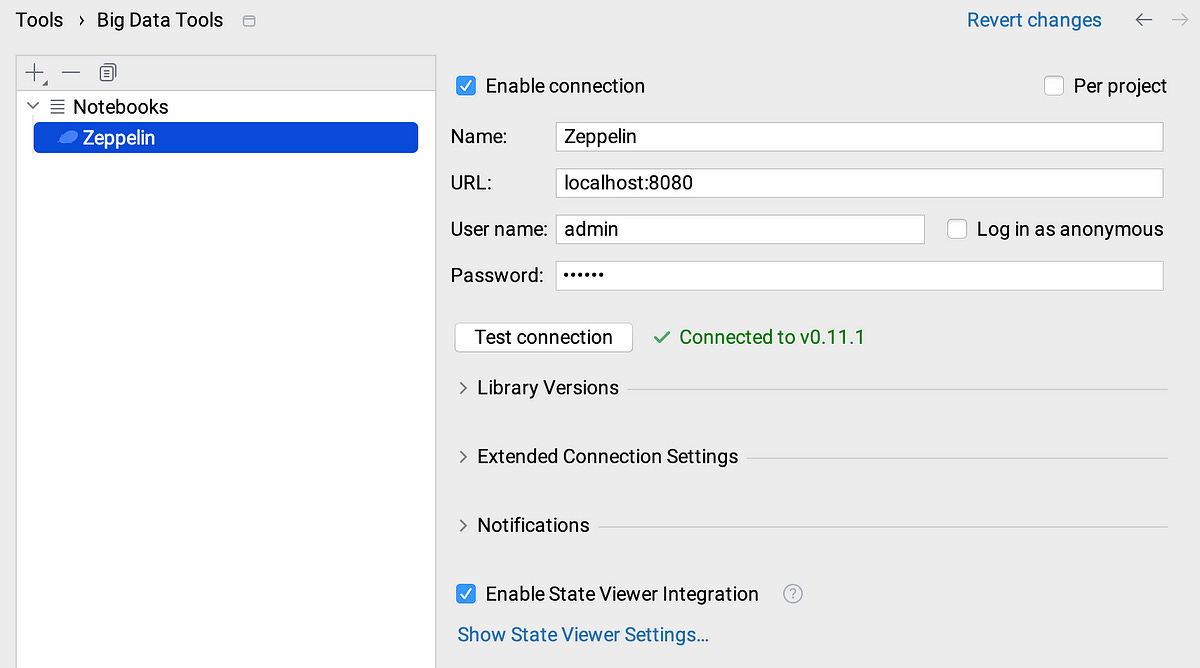The width and height of the screenshot is (1200, 668).
Task: Expand the Notifications section
Action: (463, 526)
